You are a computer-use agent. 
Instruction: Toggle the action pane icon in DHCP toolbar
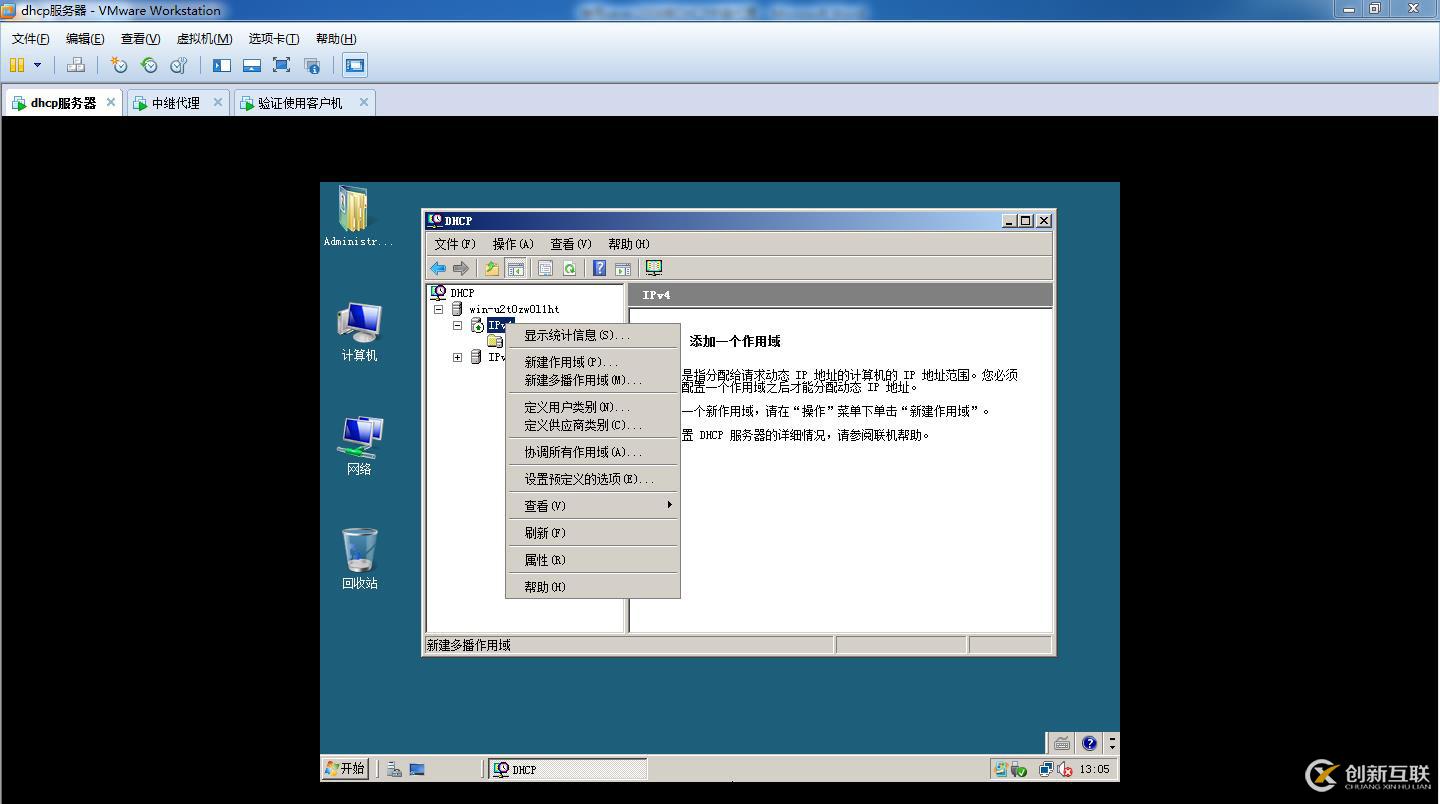(623, 268)
